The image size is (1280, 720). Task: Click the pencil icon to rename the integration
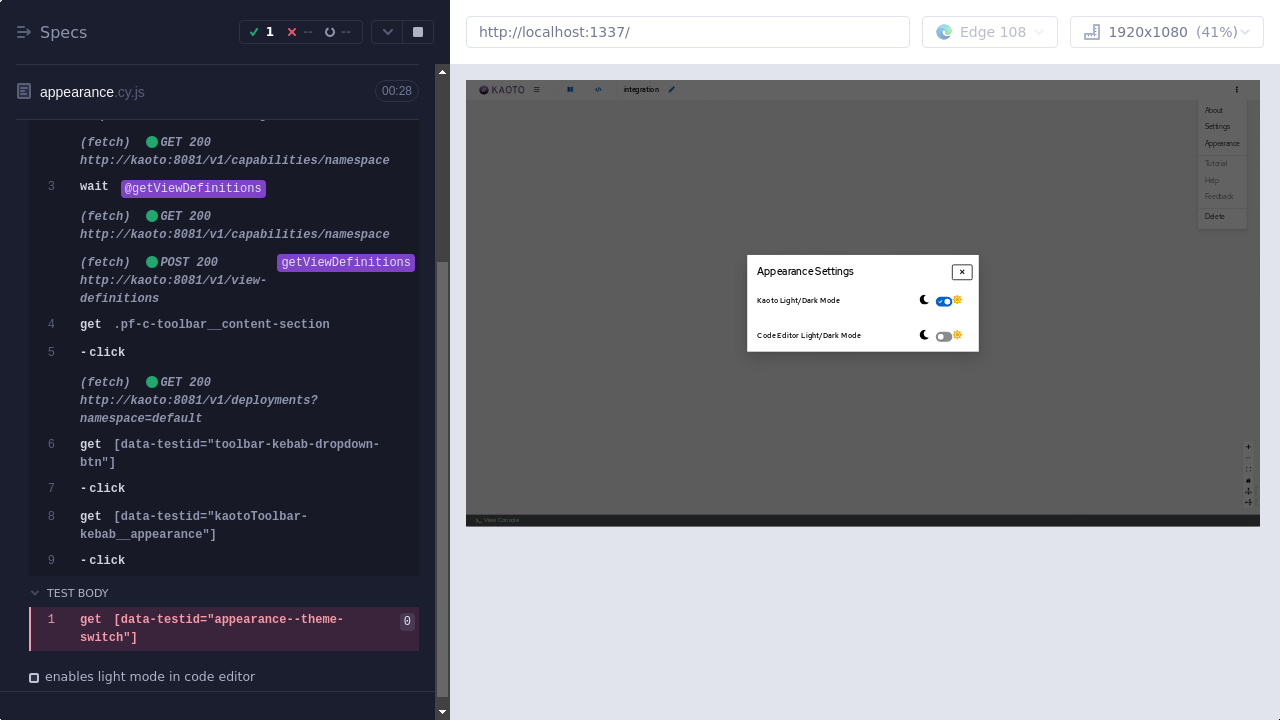(671, 89)
